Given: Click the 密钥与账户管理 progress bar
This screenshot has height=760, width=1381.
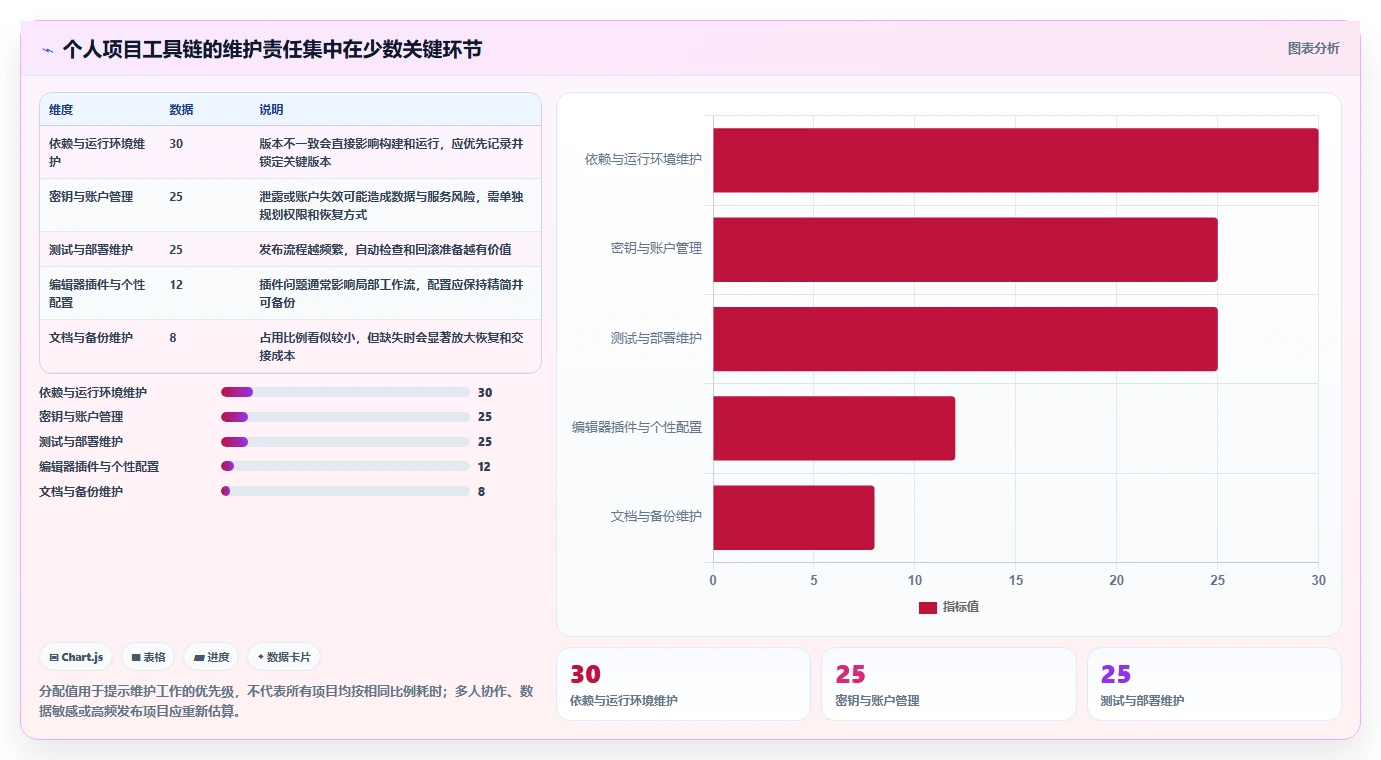Looking at the screenshot, I should (x=345, y=417).
